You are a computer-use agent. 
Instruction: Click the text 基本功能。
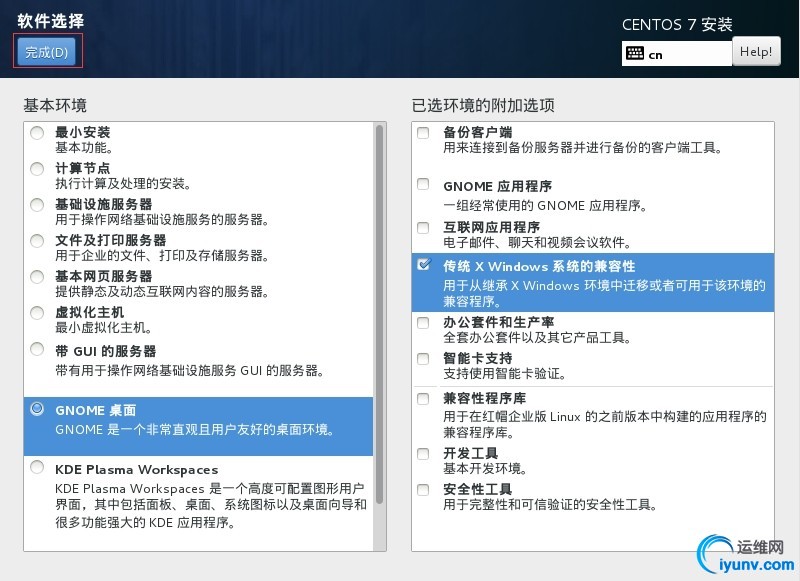point(84,148)
